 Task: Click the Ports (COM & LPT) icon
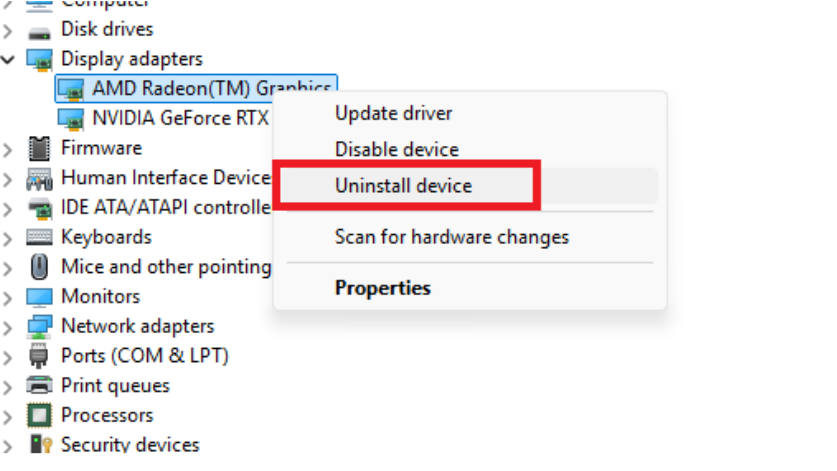click(40, 356)
